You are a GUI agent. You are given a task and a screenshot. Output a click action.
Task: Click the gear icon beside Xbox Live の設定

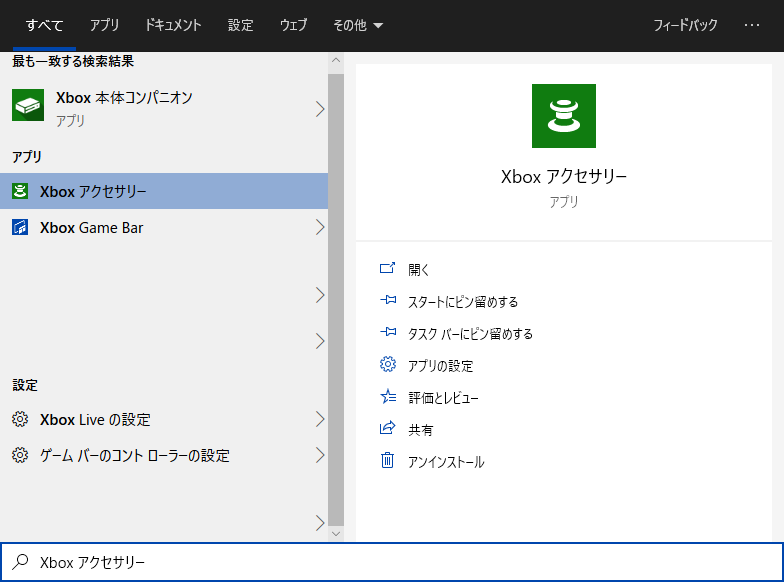coord(20,419)
